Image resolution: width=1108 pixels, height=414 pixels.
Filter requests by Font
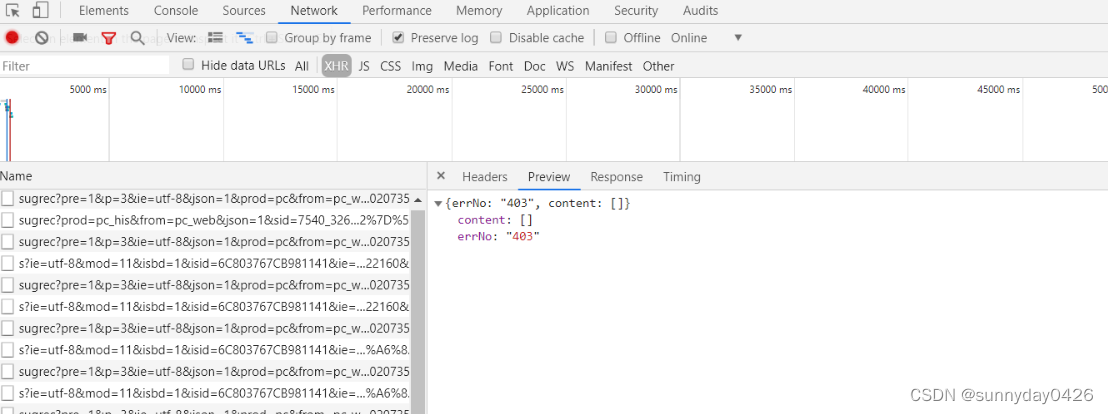point(501,66)
